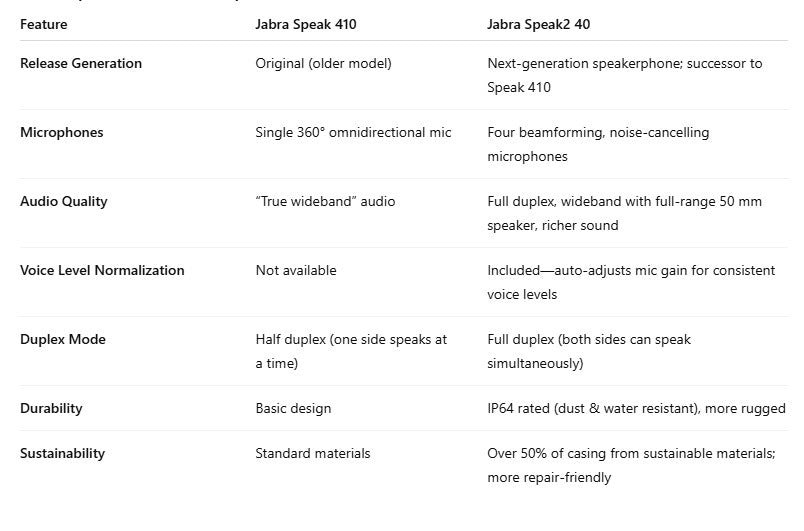
Task: Select the Microphones row label
Action: (x=61, y=132)
